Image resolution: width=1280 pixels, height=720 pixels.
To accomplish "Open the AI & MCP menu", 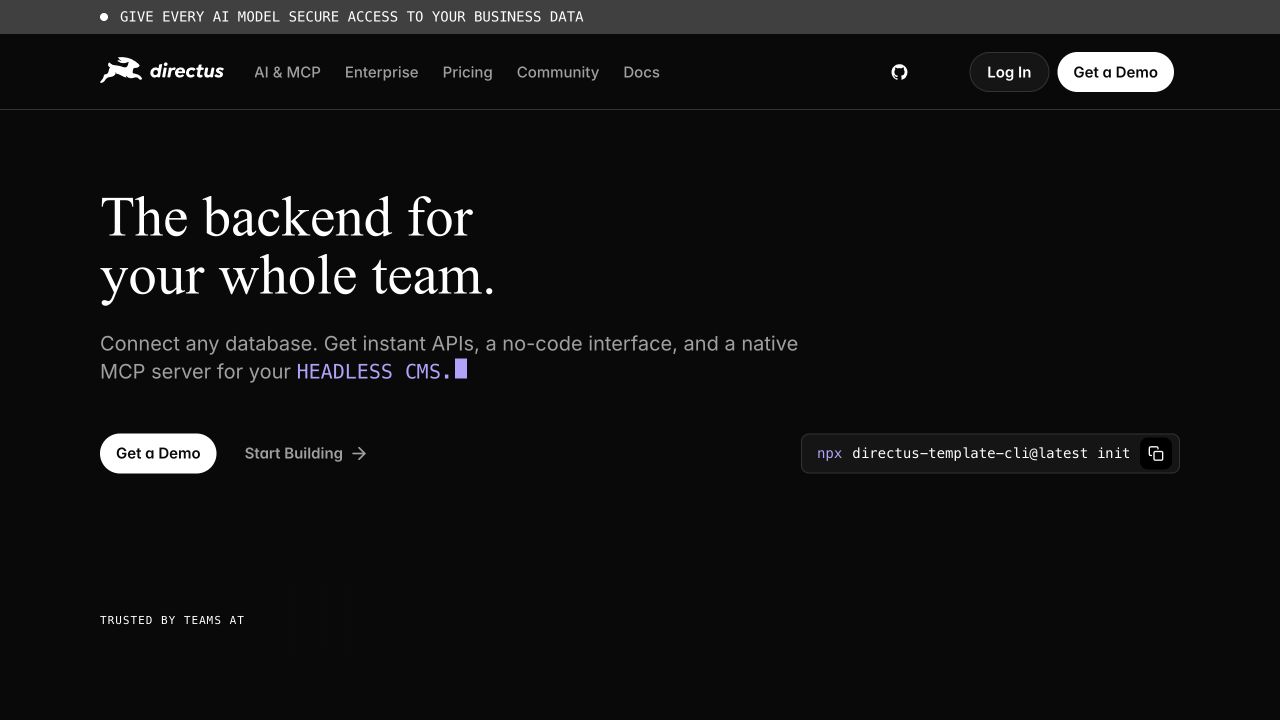I will 287,72.
